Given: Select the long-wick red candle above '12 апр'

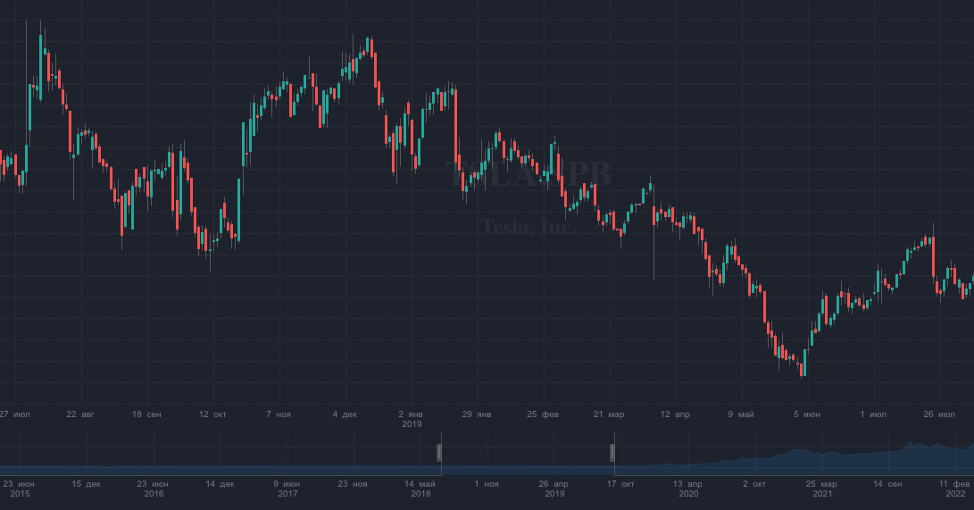Looking at the screenshot, I should click(x=653, y=217).
